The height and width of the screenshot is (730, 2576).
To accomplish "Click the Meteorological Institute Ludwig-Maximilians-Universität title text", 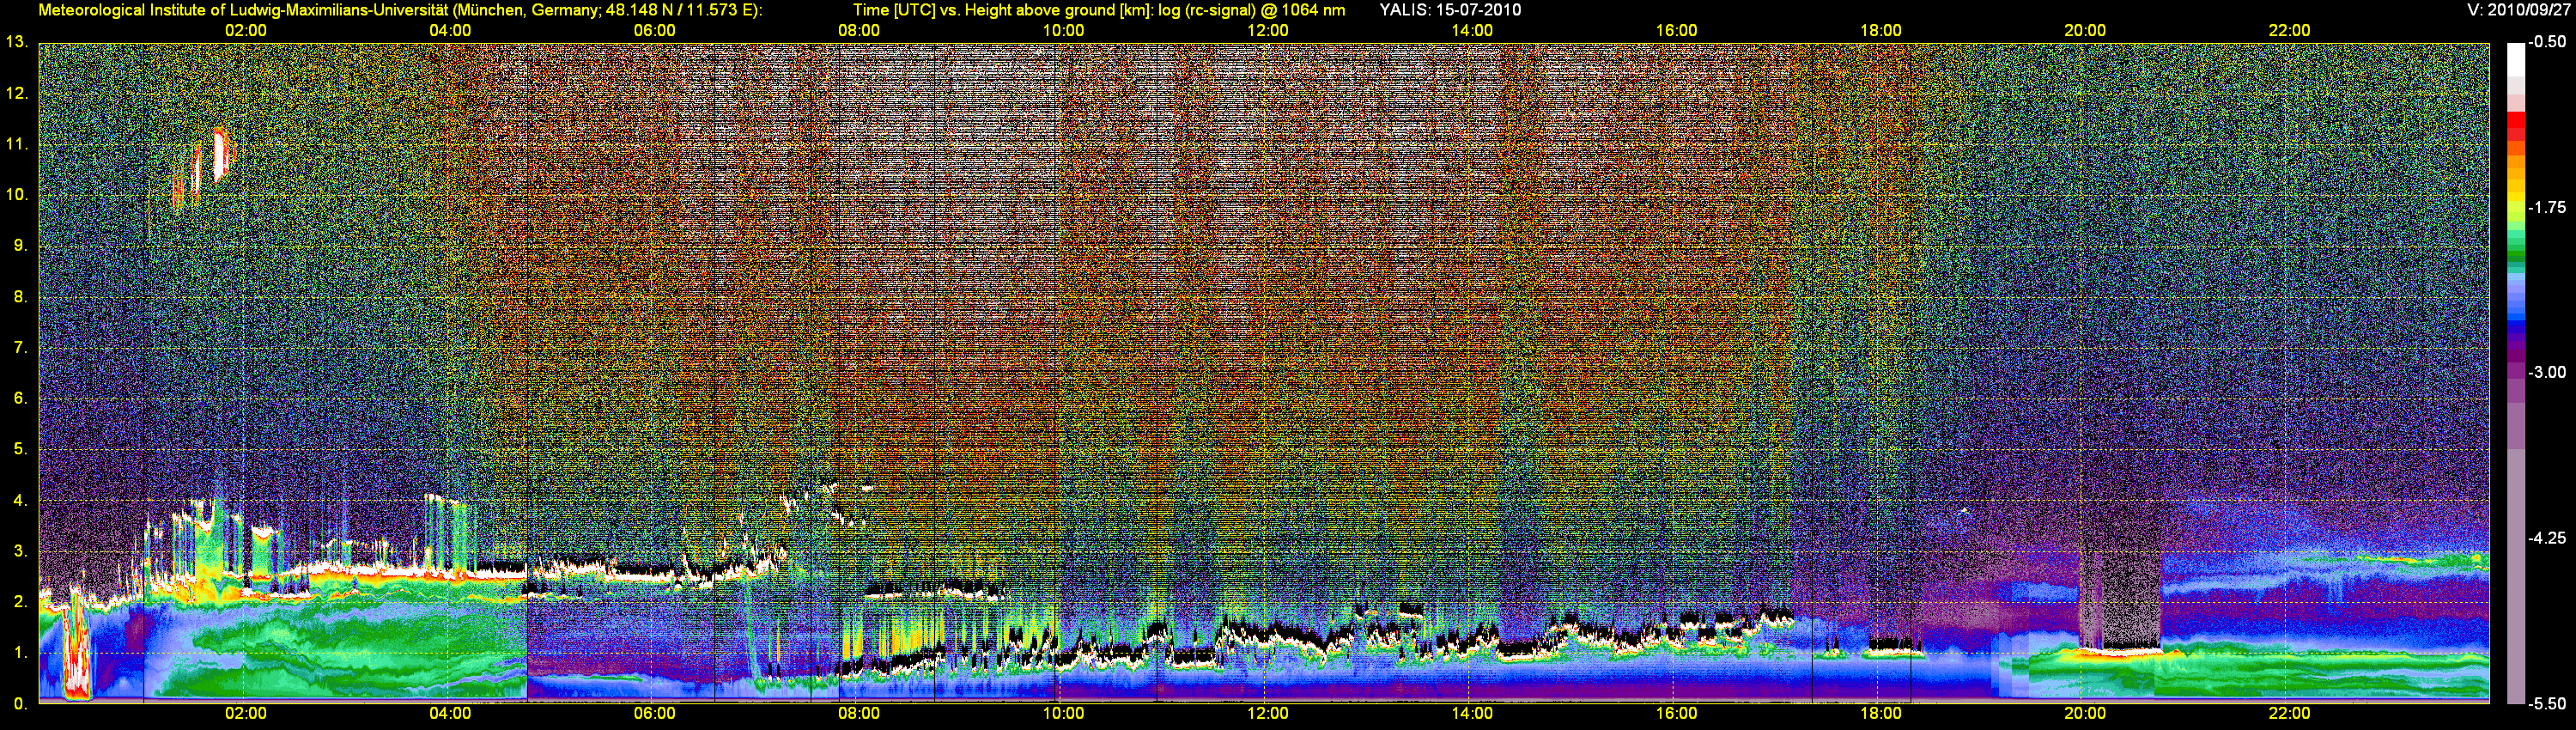I will click(x=400, y=10).
